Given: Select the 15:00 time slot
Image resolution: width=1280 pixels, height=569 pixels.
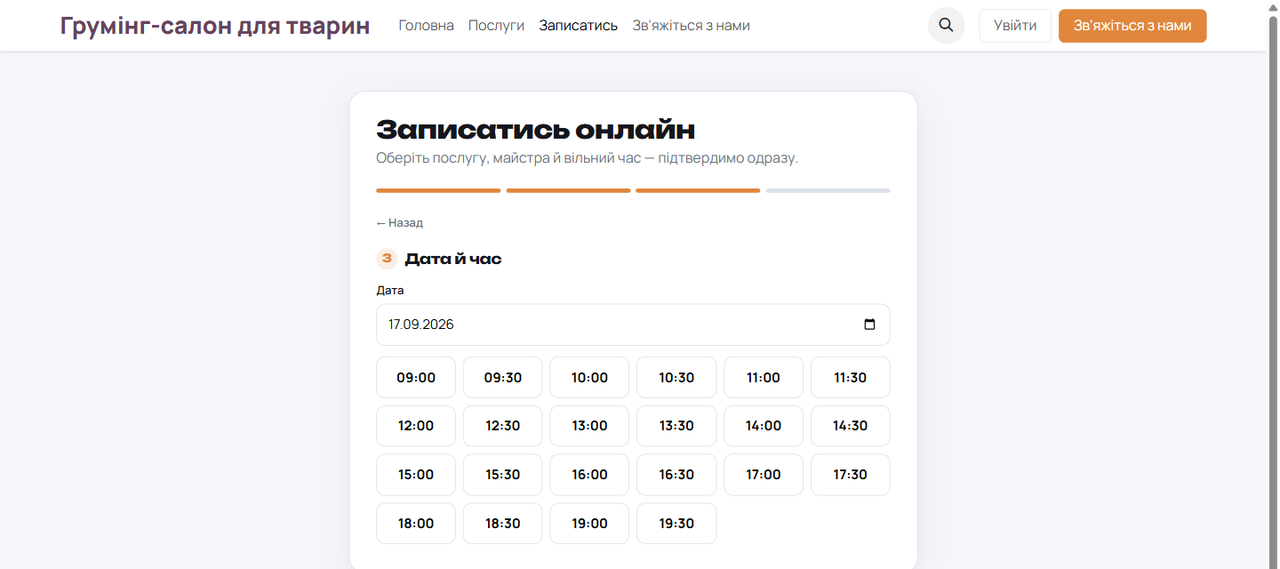Looking at the screenshot, I should pyautogui.click(x=416, y=475).
